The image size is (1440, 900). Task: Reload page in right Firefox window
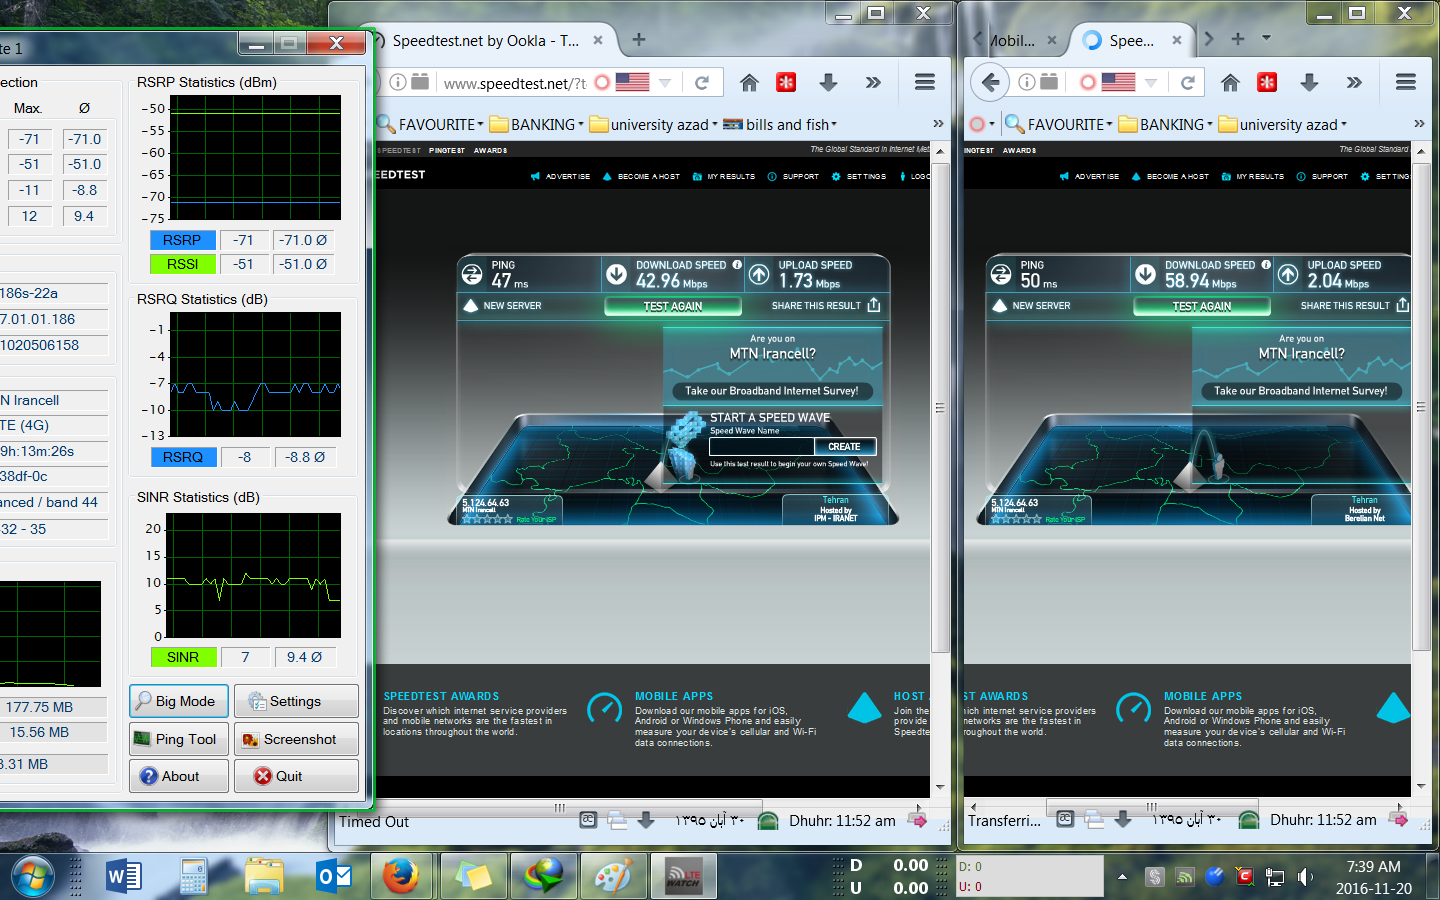tap(1188, 83)
